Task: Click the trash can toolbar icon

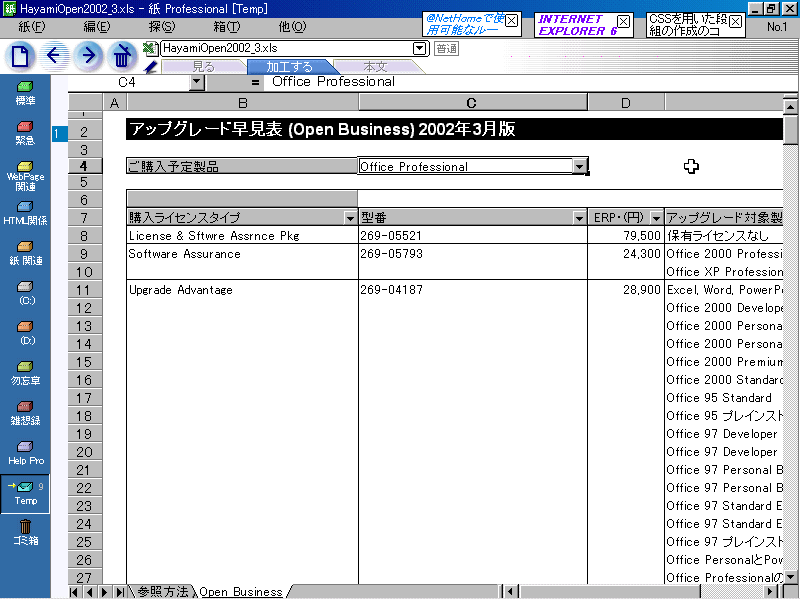Action: (x=122, y=56)
